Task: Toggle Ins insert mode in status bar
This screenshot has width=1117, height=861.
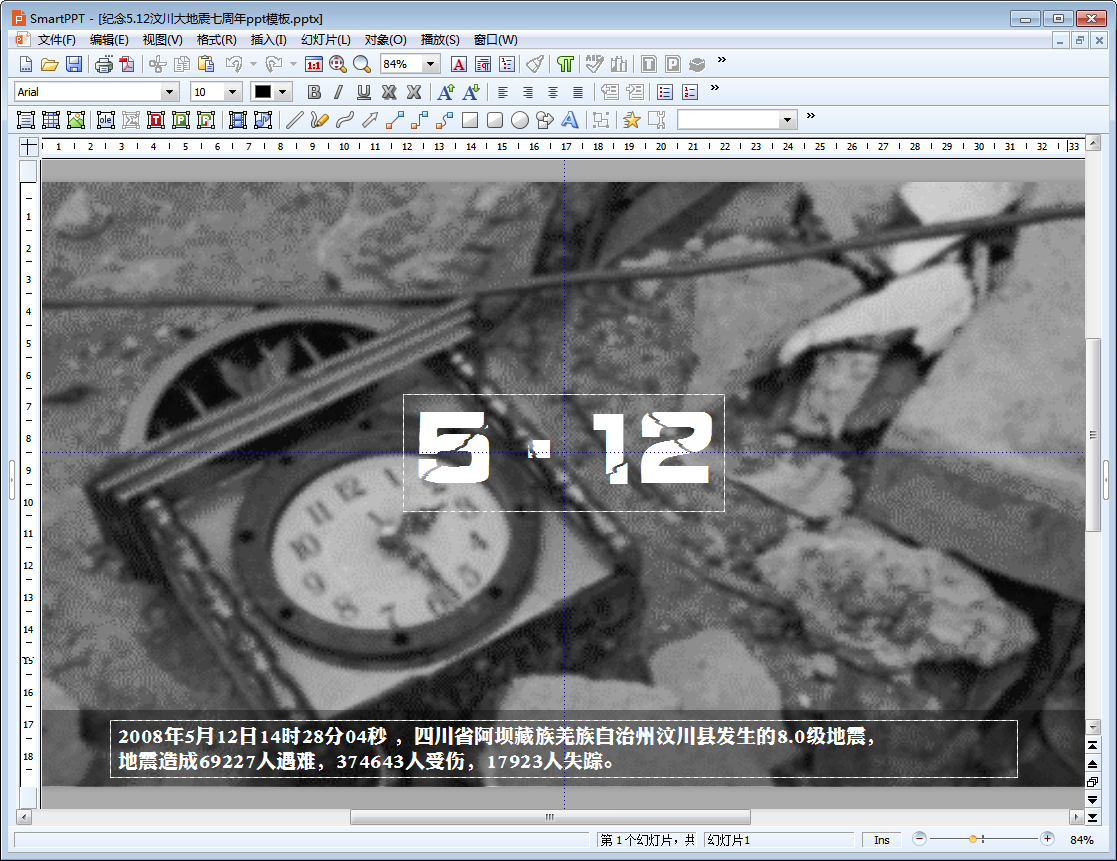Action: (881, 840)
